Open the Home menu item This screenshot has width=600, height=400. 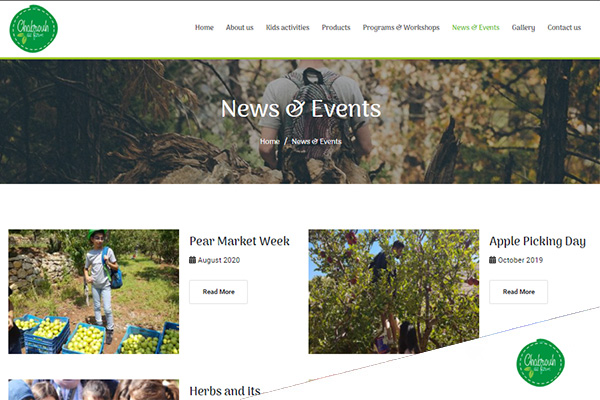pos(204,28)
